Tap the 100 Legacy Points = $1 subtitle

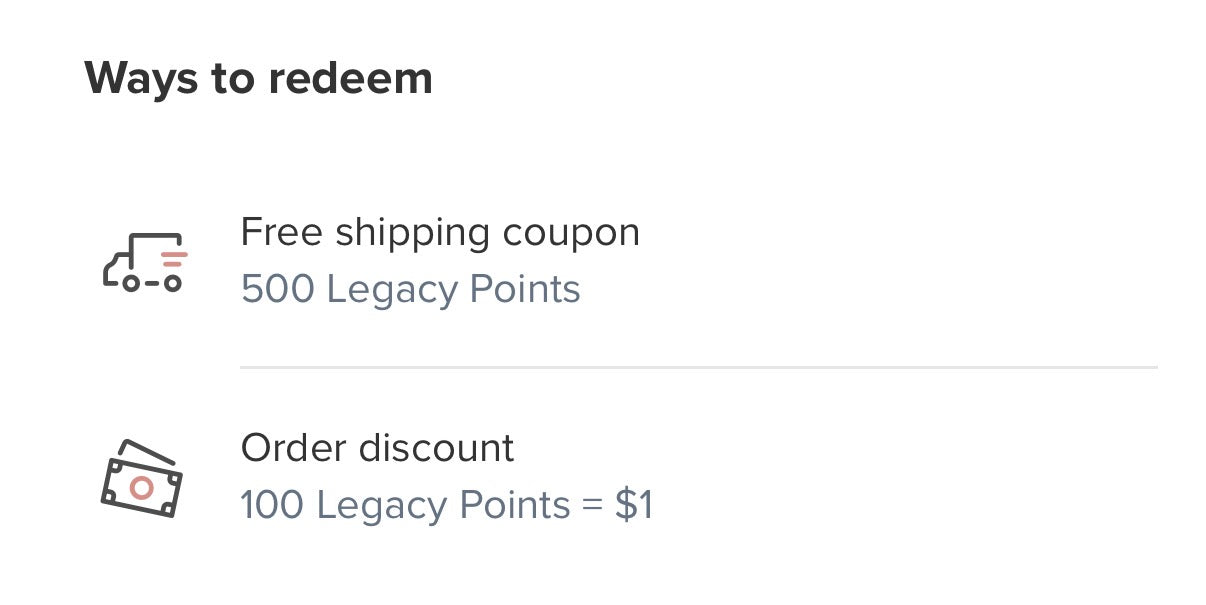coord(446,505)
